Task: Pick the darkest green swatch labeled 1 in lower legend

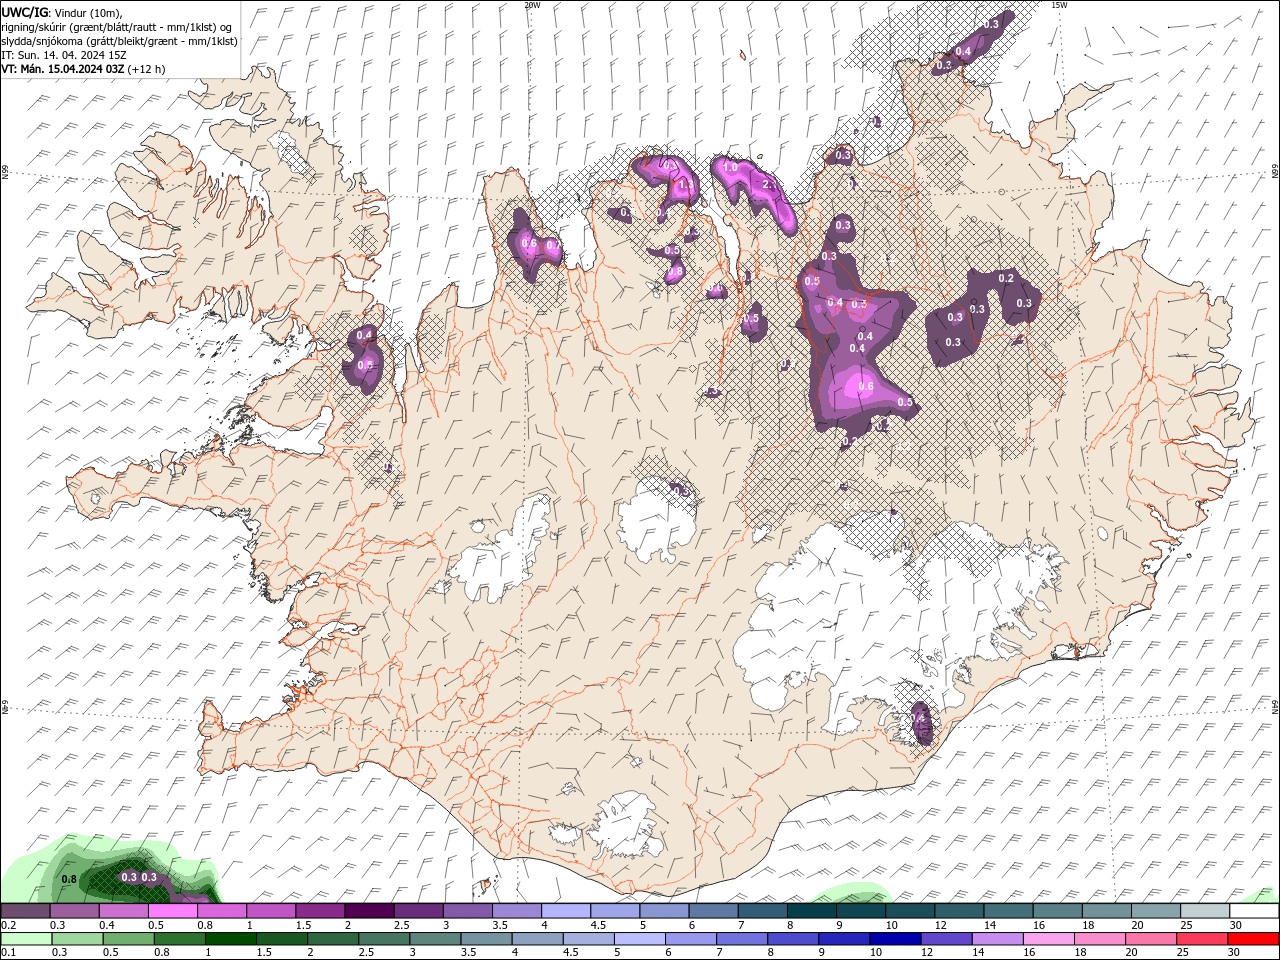Action: 230,939
